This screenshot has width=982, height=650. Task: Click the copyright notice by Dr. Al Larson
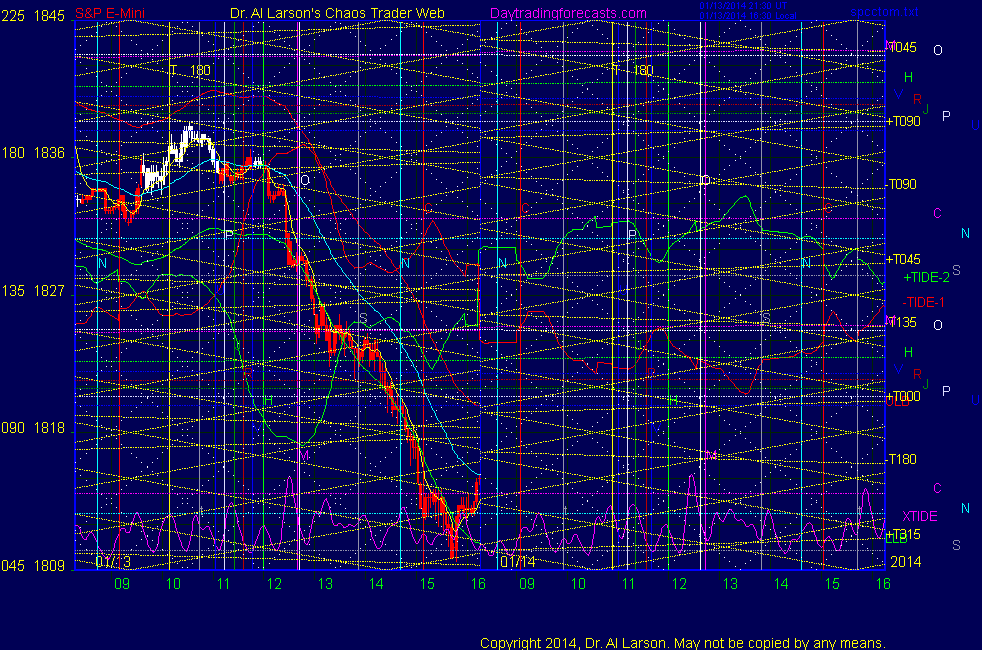click(x=683, y=642)
